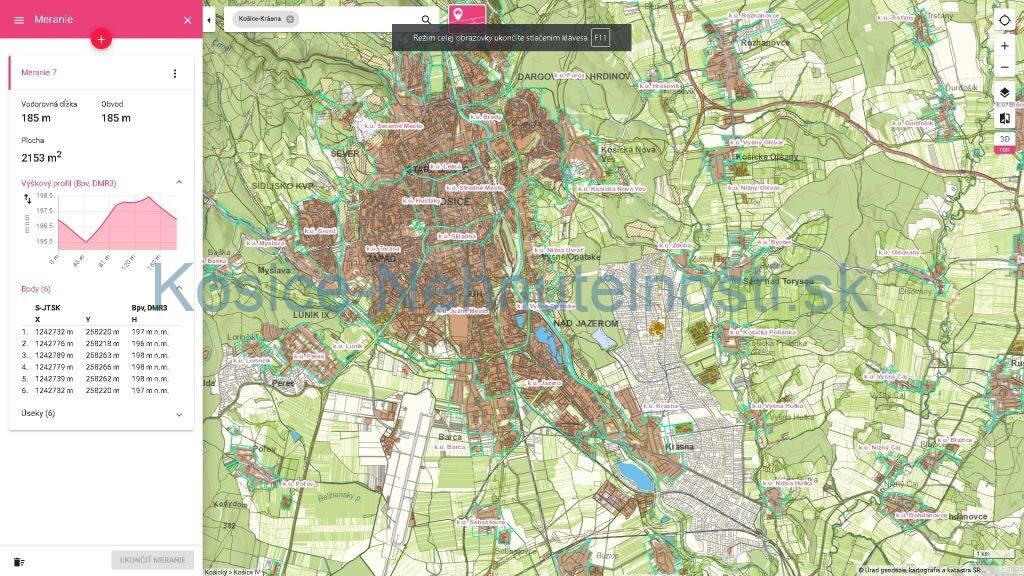Open the three-dot menu for Meranie 7
This screenshot has height=576, width=1024.
(174, 74)
